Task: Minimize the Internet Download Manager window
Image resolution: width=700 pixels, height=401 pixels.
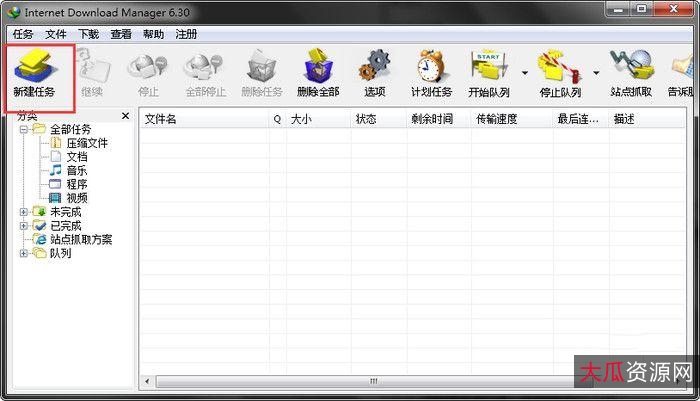Action: click(x=618, y=9)
